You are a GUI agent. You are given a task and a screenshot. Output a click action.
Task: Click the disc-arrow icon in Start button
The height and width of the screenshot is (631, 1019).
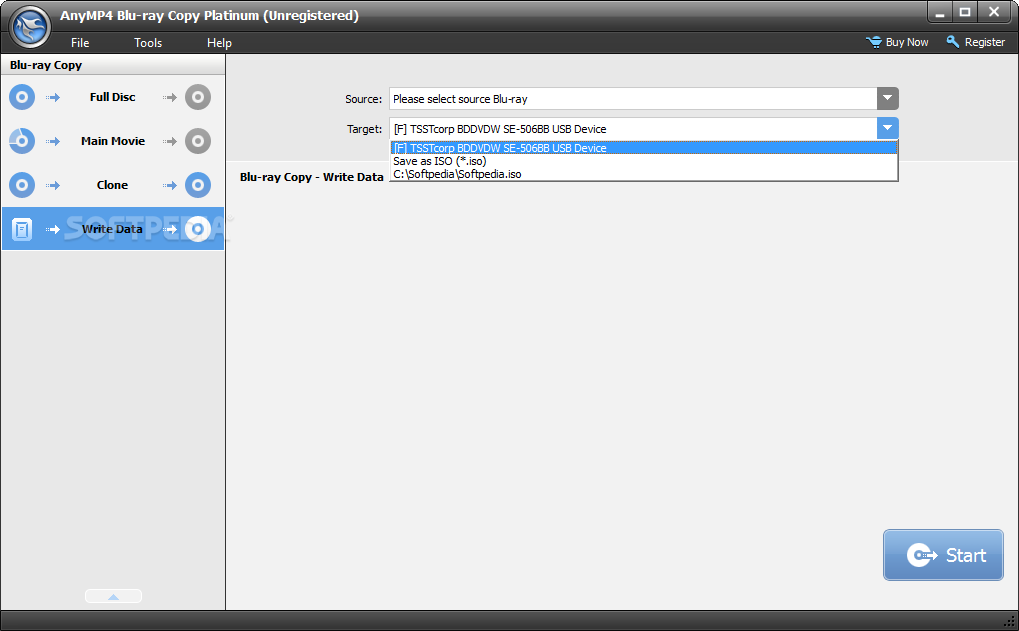pyautogui.click(x=922, y=555)
